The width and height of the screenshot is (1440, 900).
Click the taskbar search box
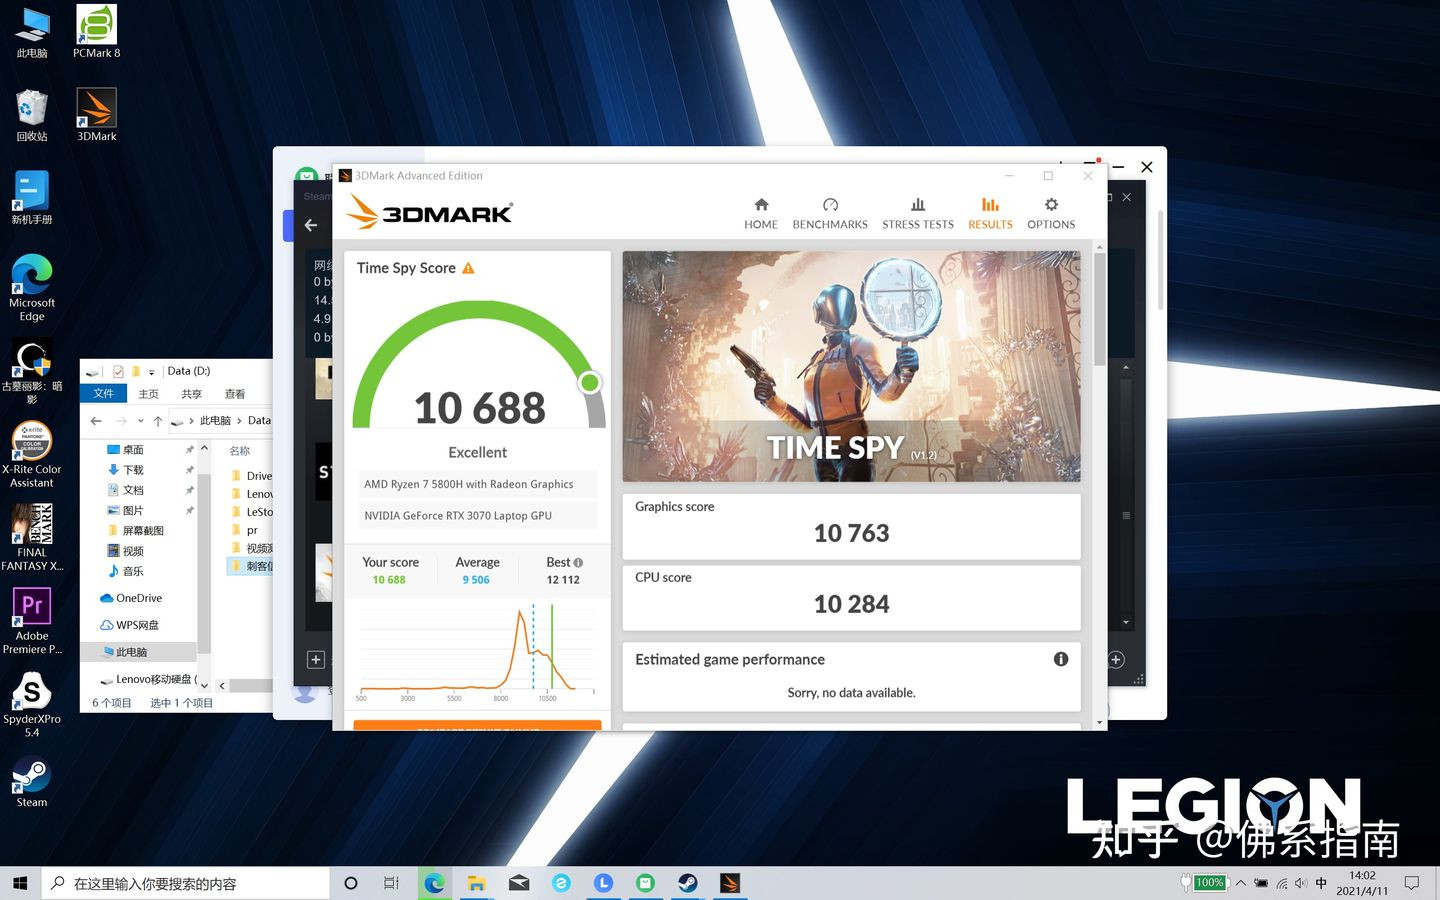pyautogui.click(x=185, y=883)
